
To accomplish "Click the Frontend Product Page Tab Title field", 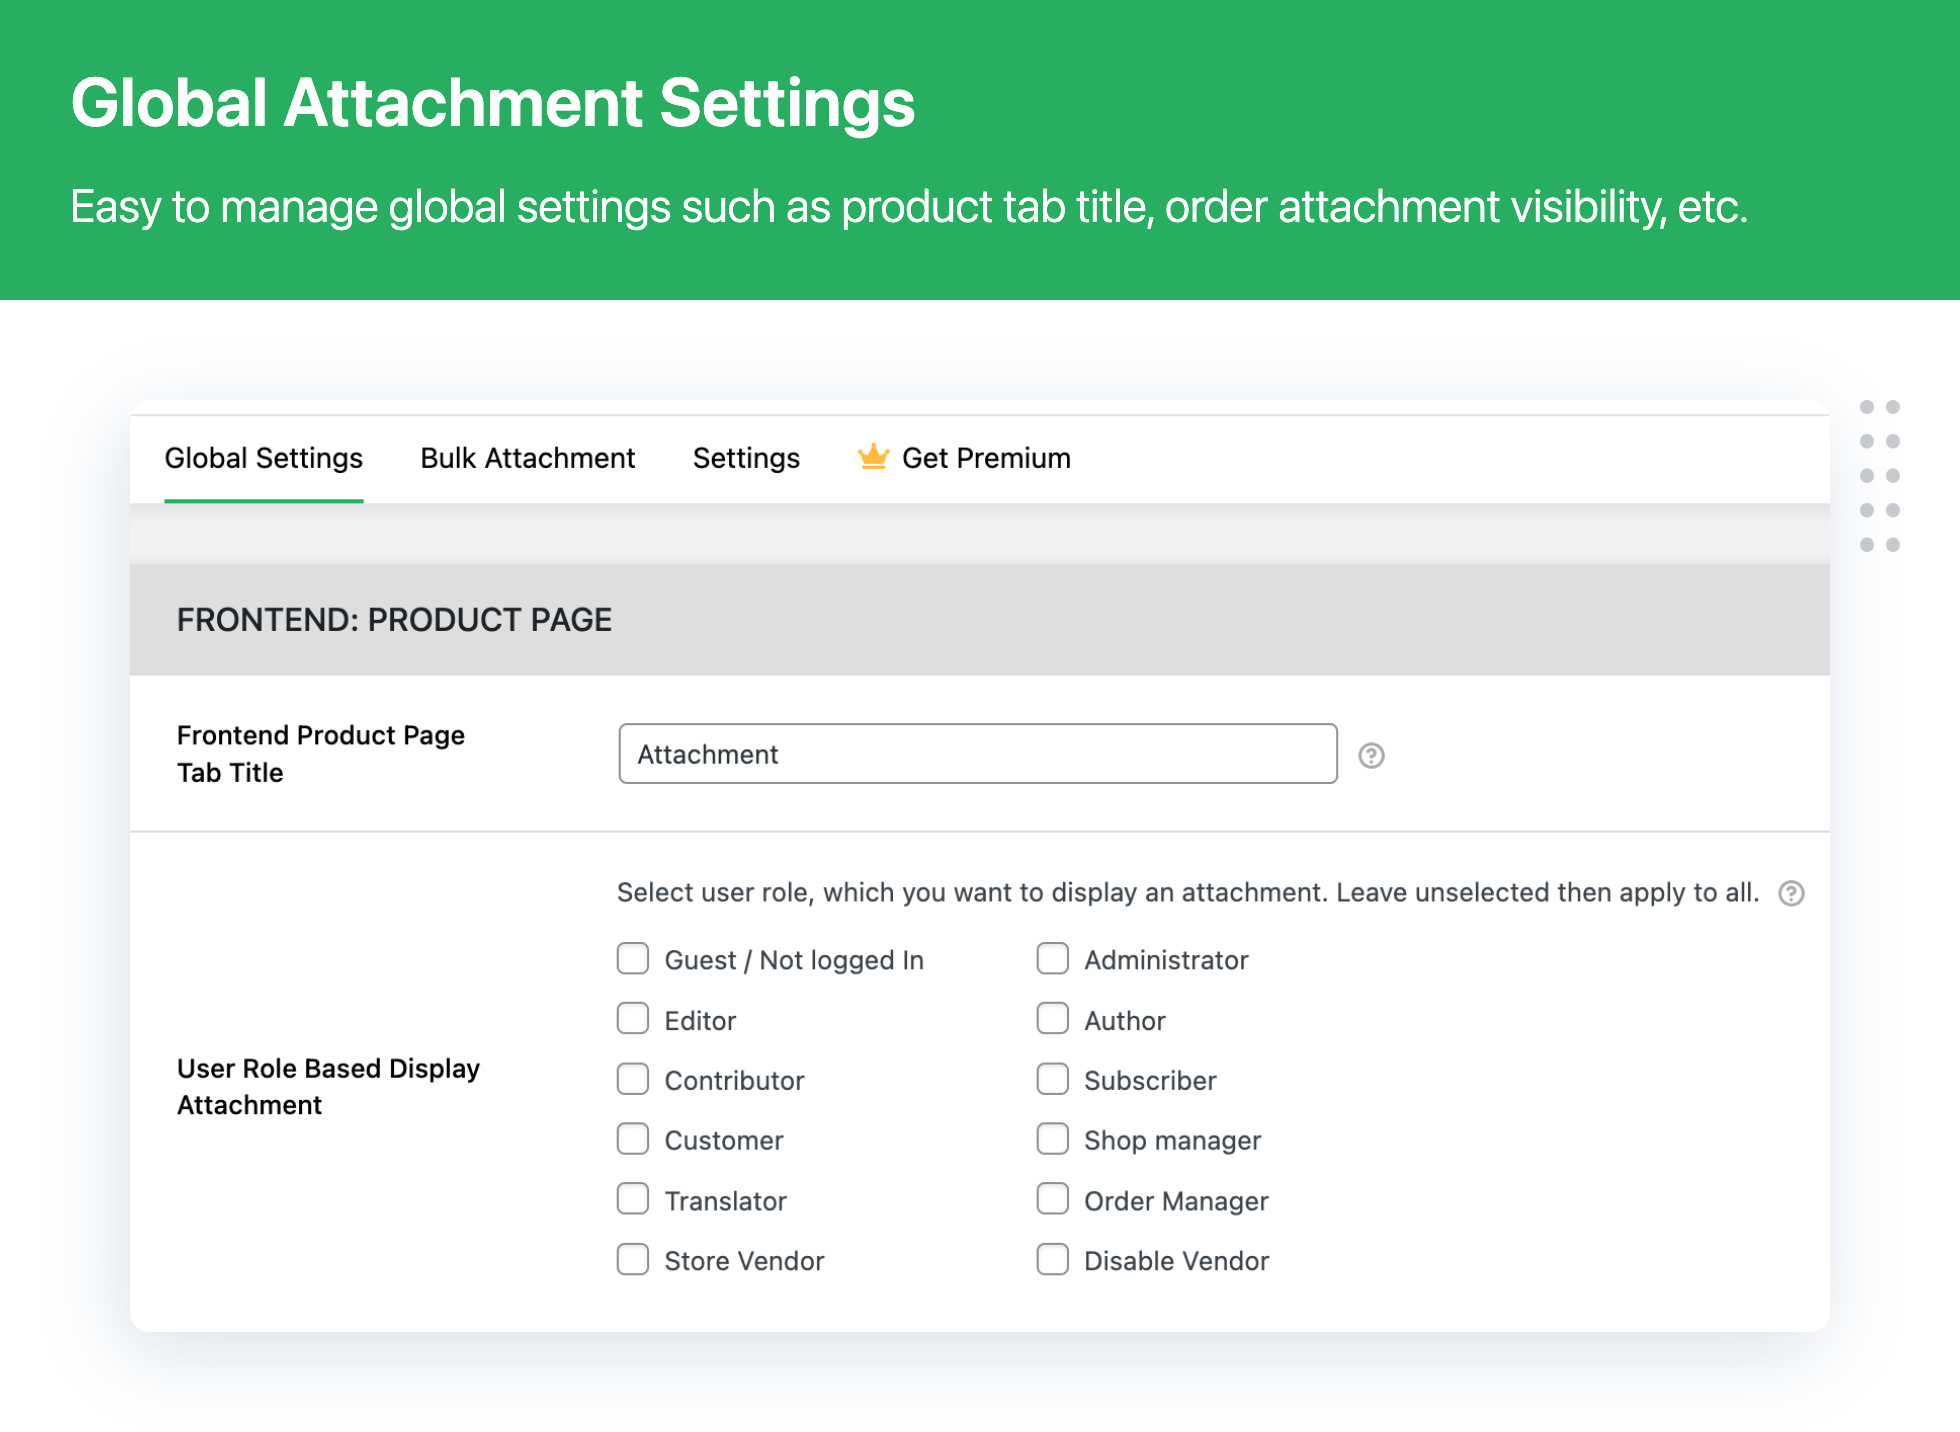I will click(977, 754).
